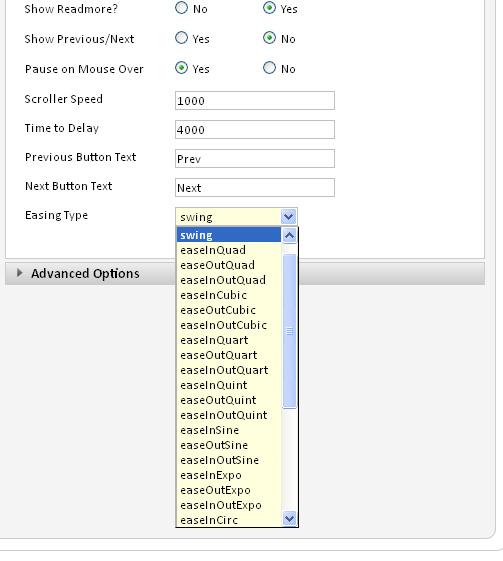503x561 pixels.
Task: Choose easeOutCubic from the easing list
Action: click(229, 310)
